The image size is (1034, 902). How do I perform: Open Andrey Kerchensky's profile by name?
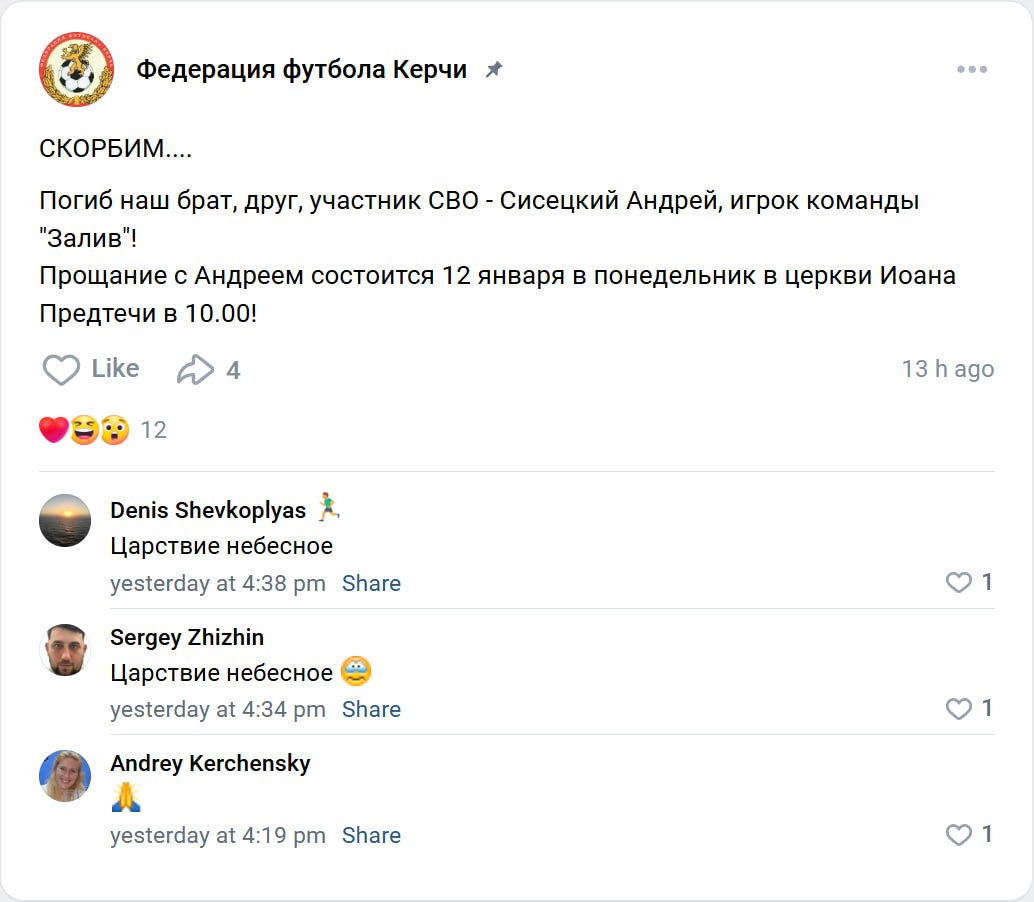coord(210,763)
